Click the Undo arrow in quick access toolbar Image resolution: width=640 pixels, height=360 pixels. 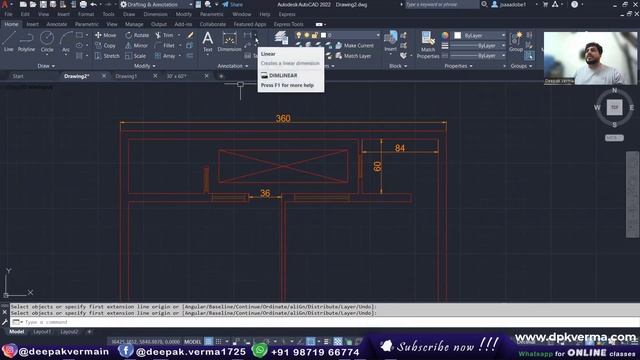(x=93, y=4)
